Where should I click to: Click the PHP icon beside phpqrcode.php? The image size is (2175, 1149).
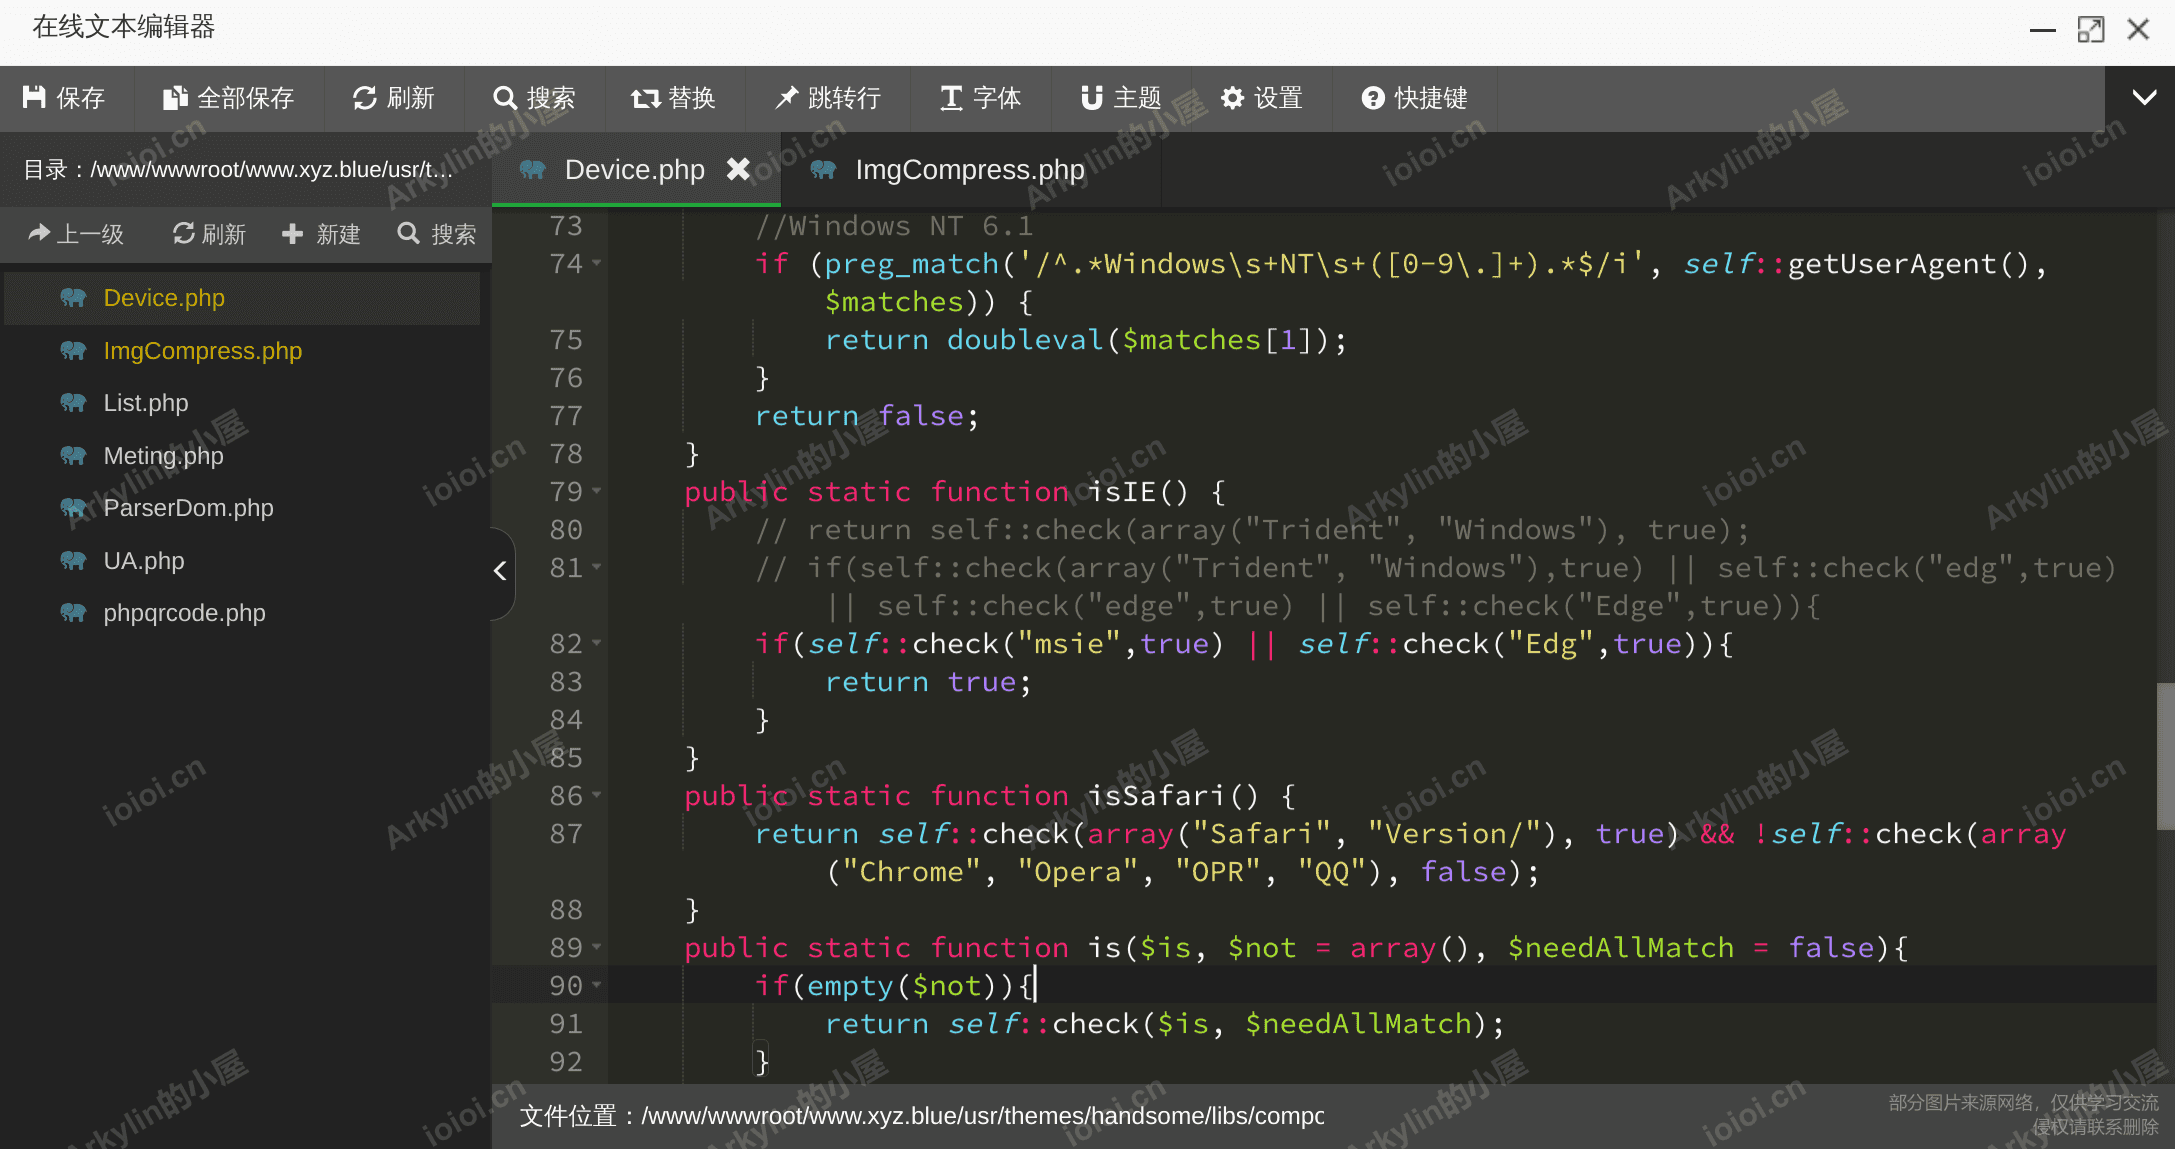click(73, 613)
